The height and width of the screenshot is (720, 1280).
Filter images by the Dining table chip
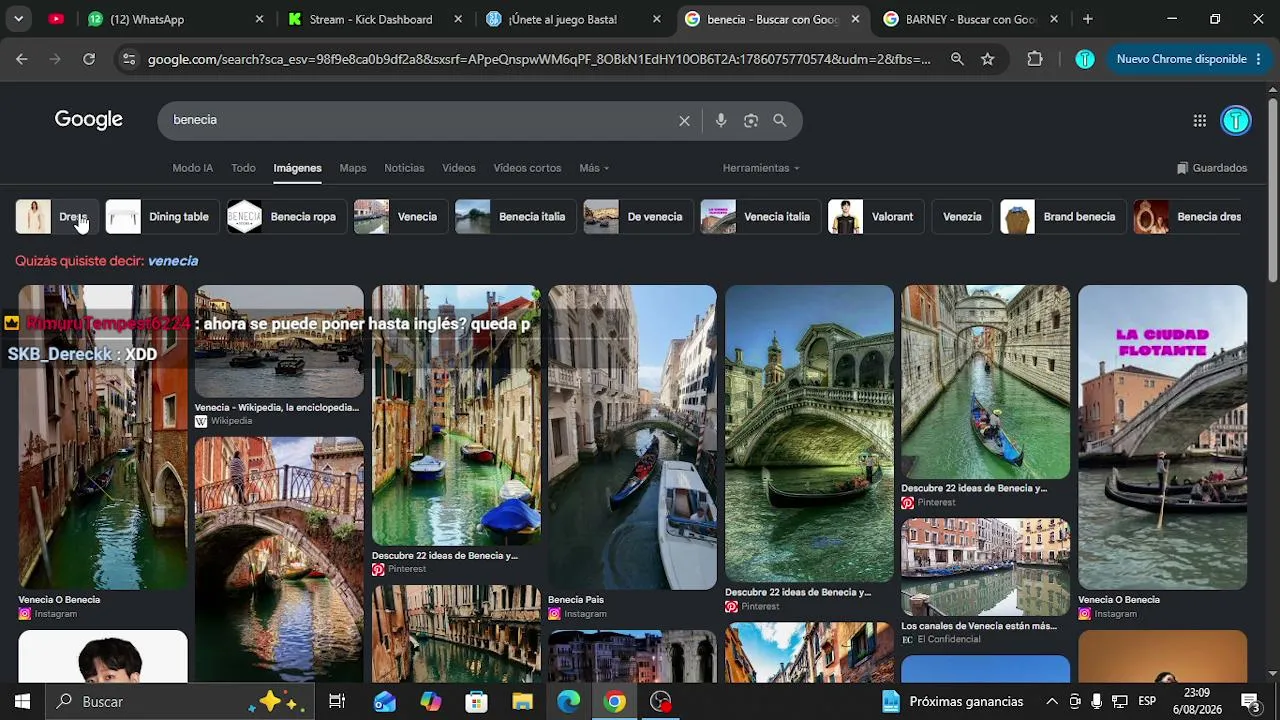point(161,217)
